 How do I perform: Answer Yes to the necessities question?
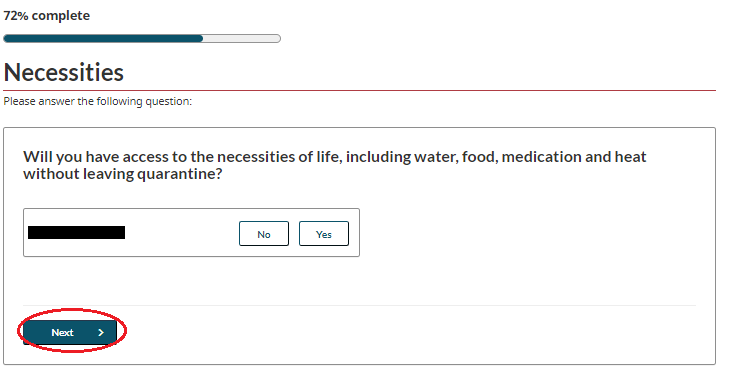coord(323,234)
